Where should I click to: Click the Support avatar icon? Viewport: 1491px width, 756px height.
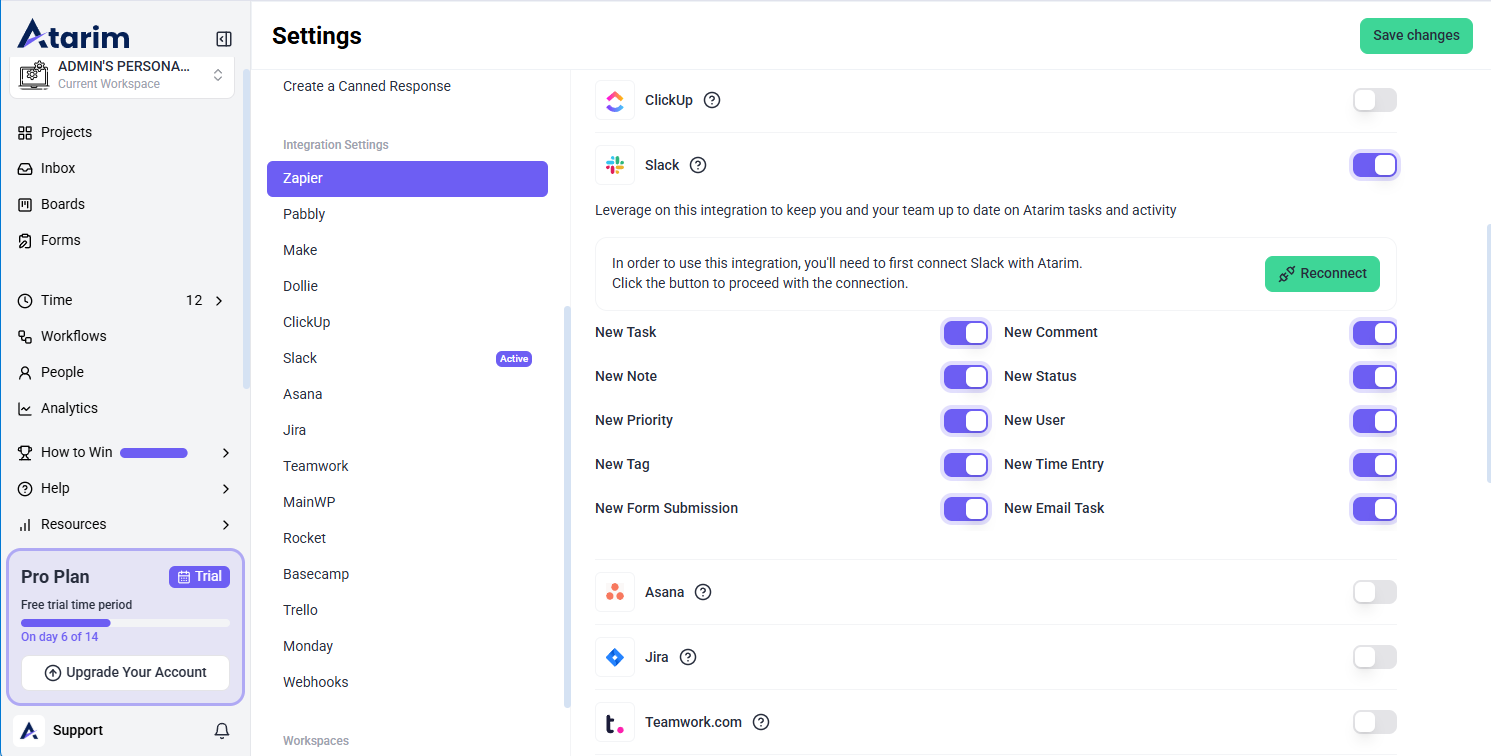[x=29, y=731]
